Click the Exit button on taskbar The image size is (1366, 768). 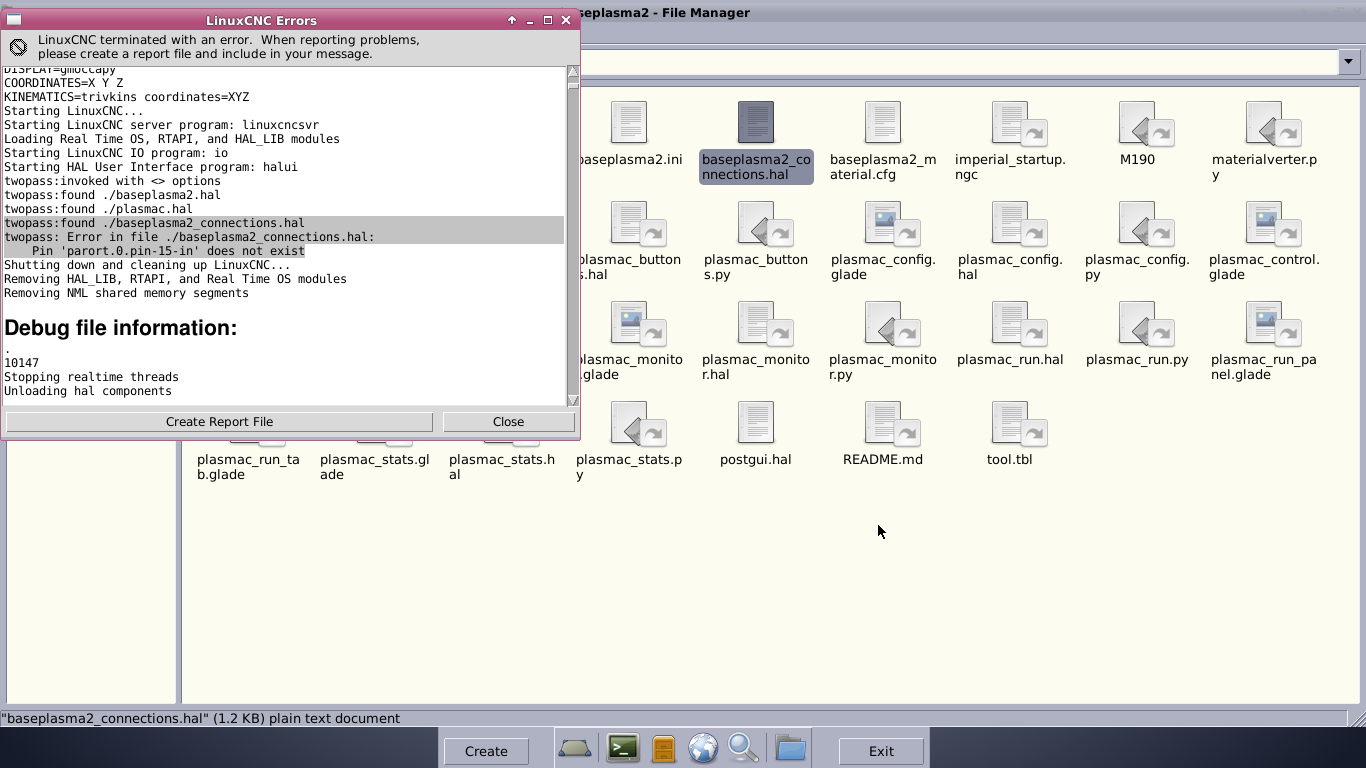881,751
